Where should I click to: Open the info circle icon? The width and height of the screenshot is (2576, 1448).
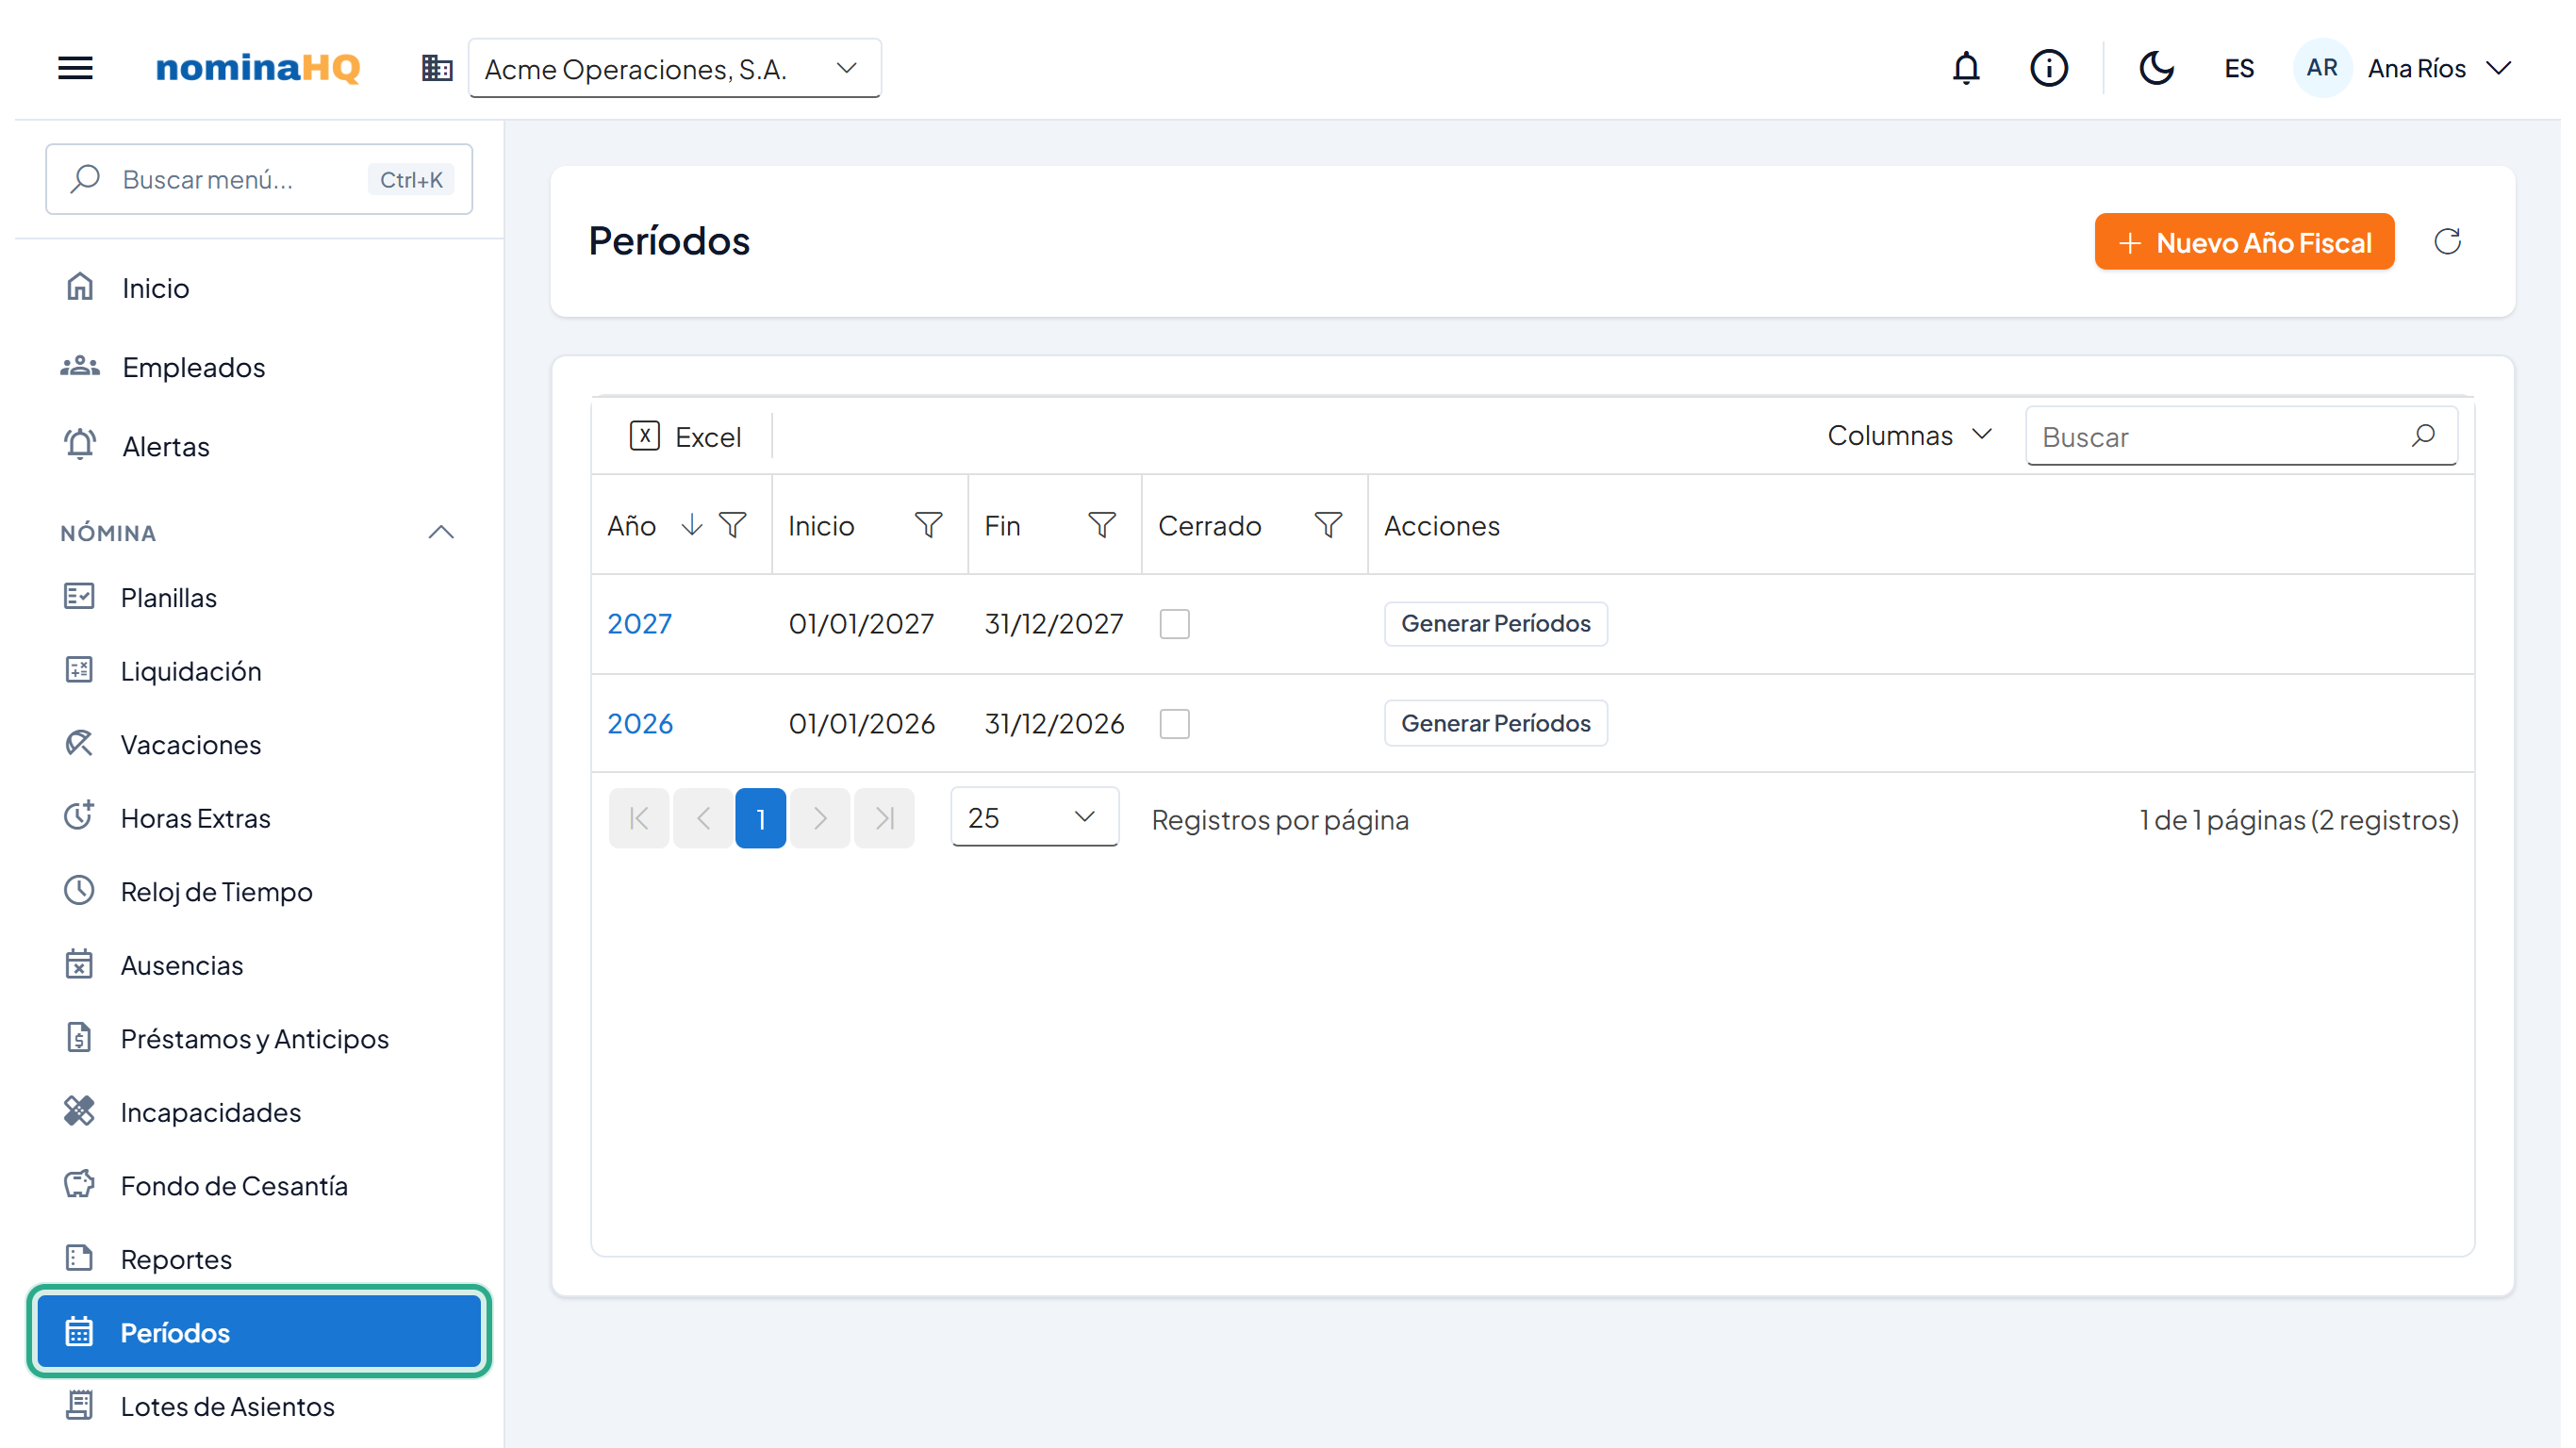click(2048, 68)
